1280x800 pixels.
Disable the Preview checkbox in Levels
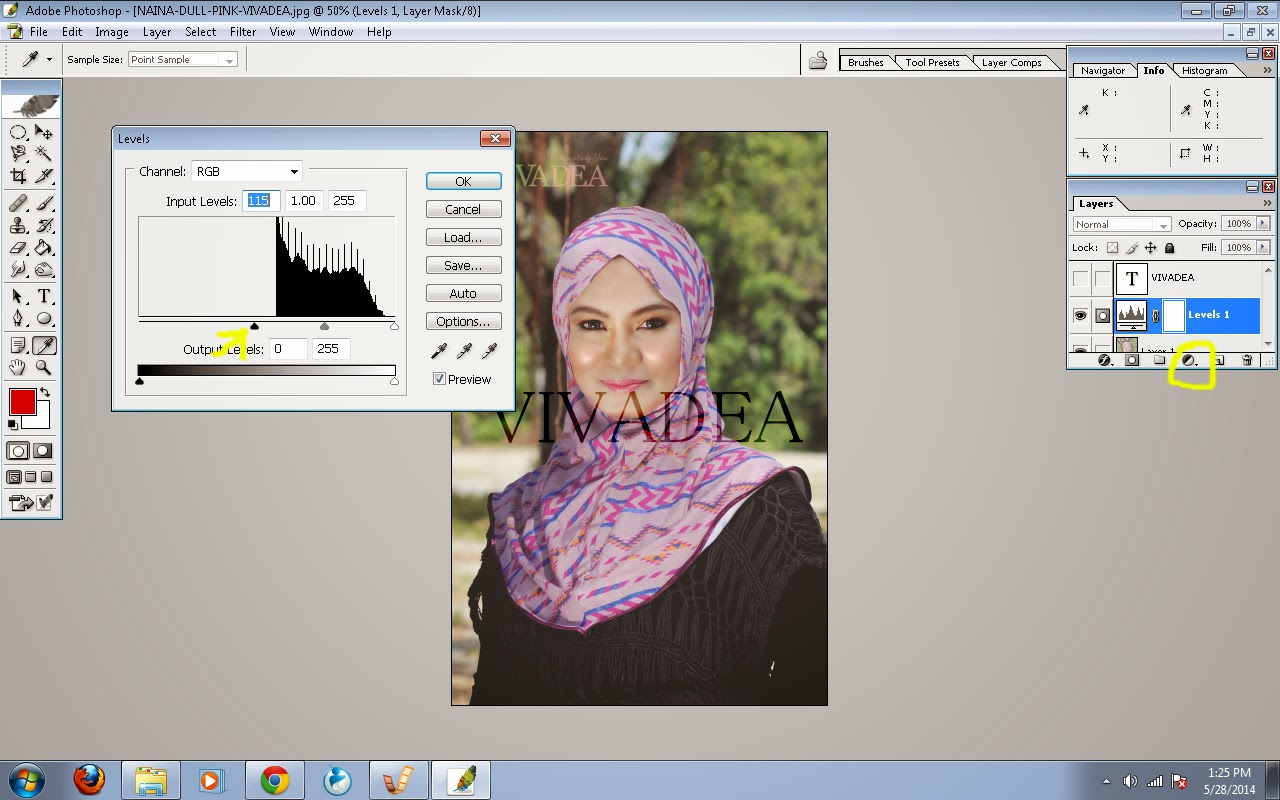(438, 378)
